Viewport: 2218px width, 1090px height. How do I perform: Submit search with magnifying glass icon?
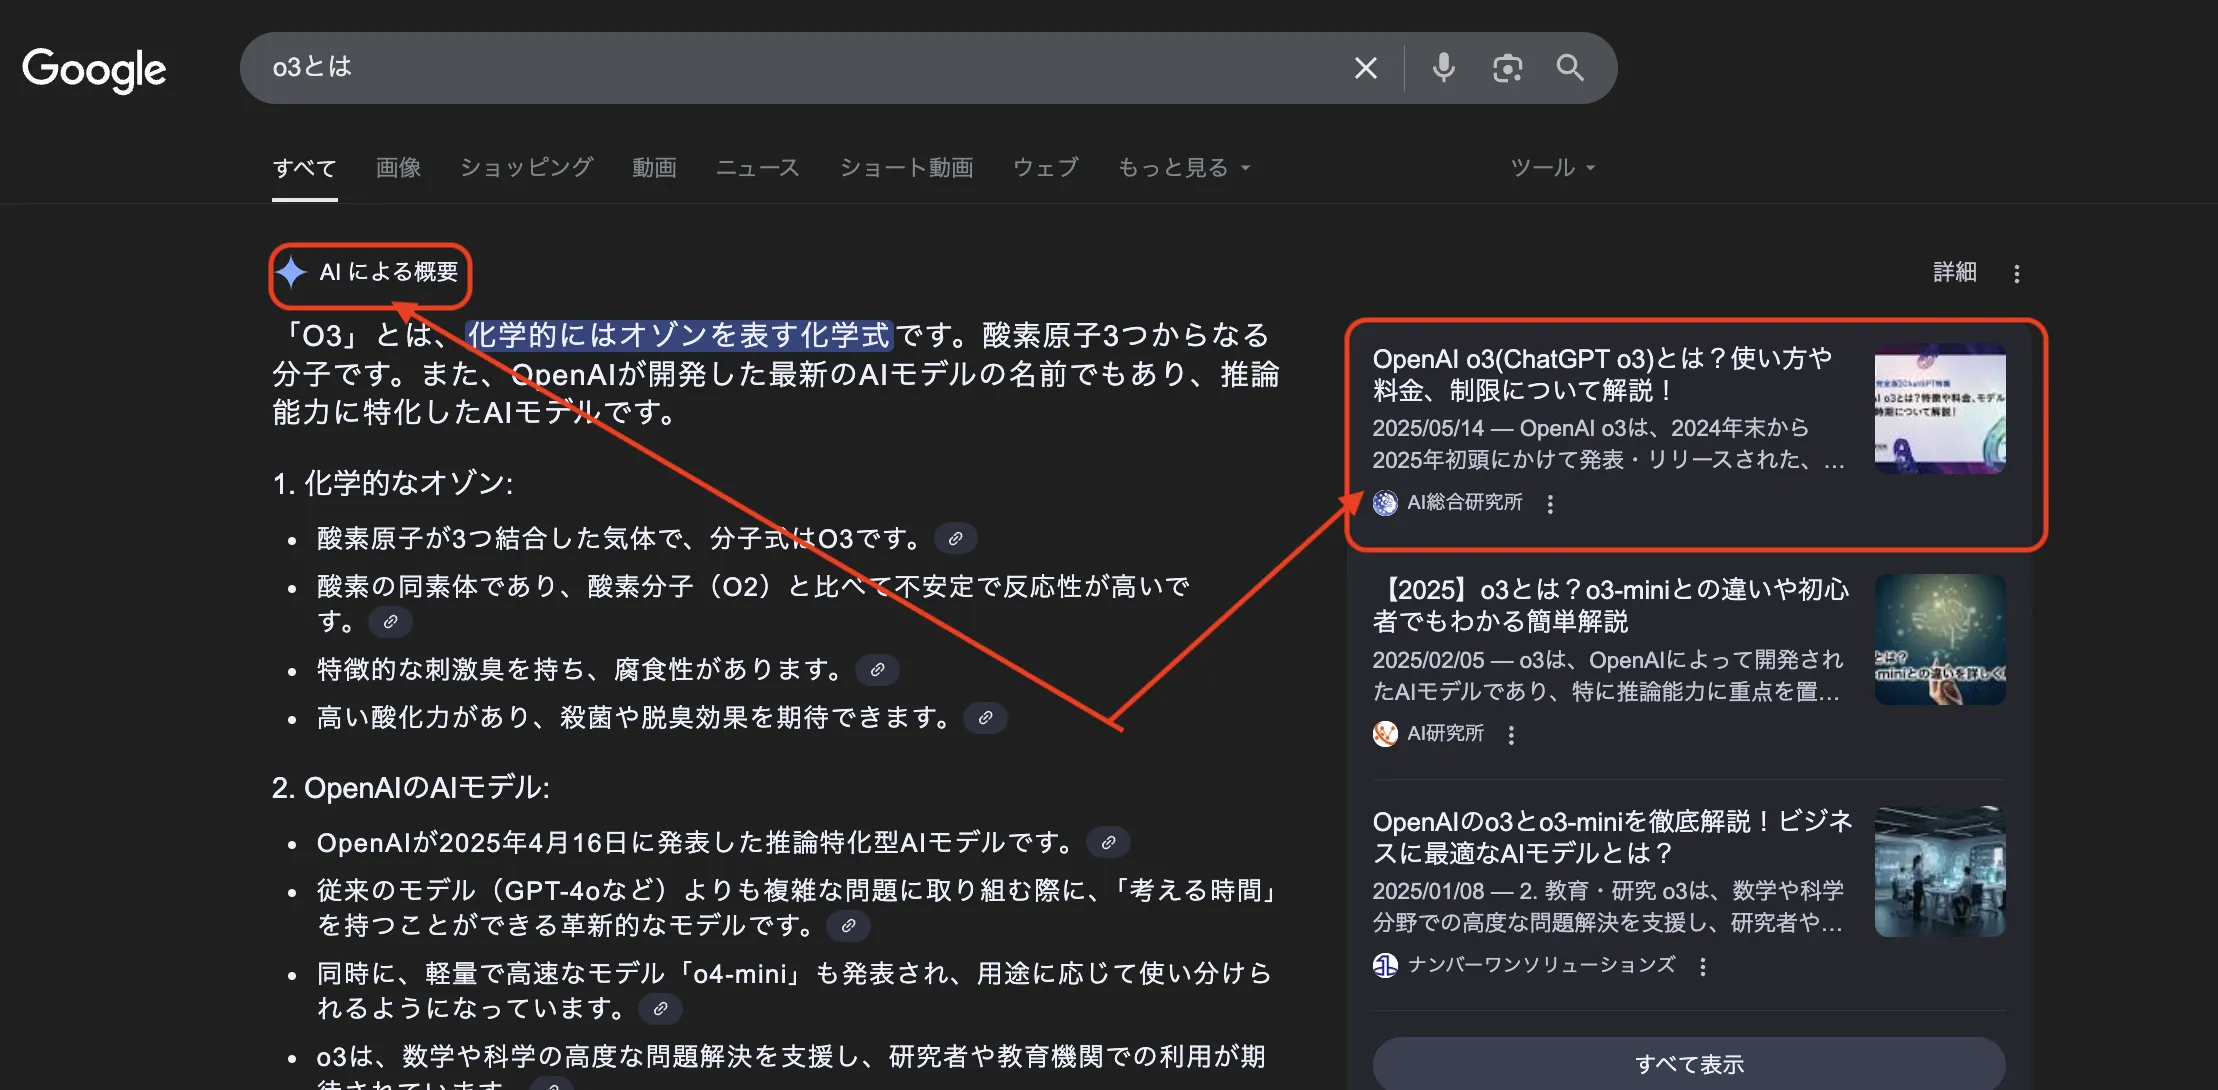tap(1570, 68)
